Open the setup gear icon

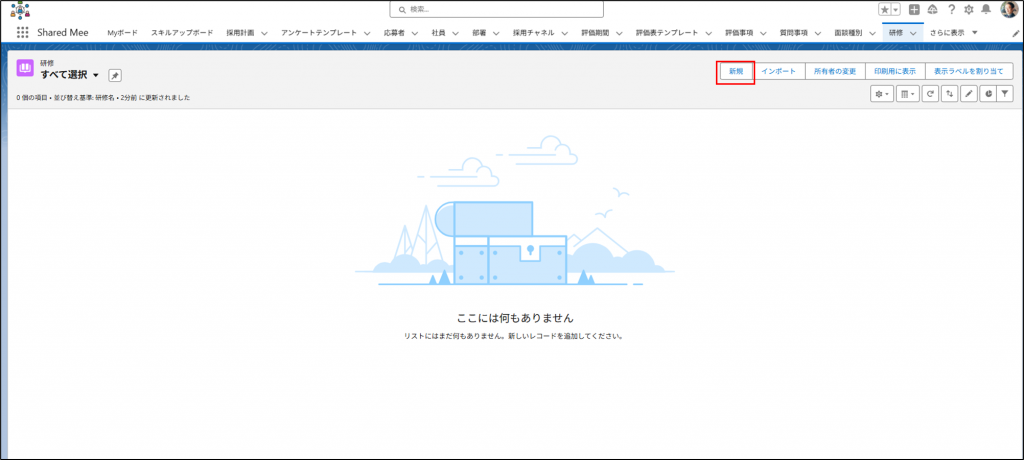968,9
